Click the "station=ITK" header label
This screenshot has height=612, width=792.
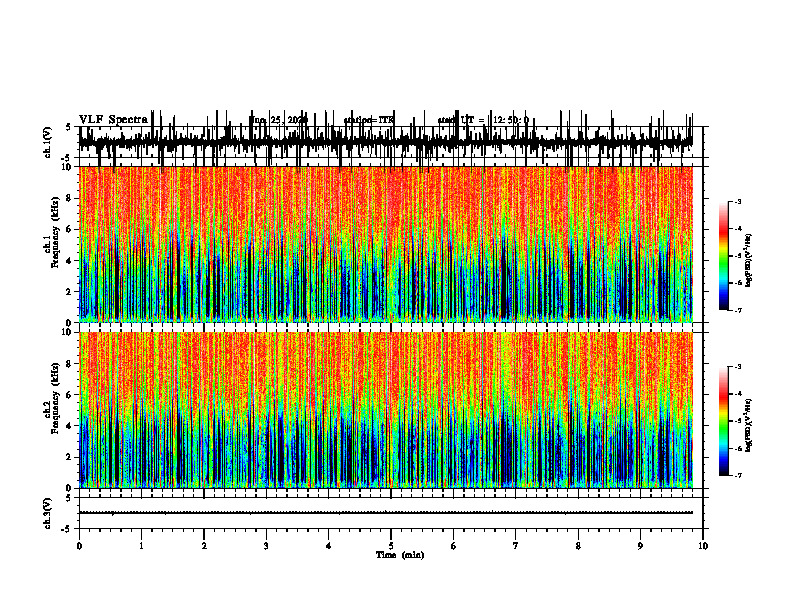pos(368,120)
